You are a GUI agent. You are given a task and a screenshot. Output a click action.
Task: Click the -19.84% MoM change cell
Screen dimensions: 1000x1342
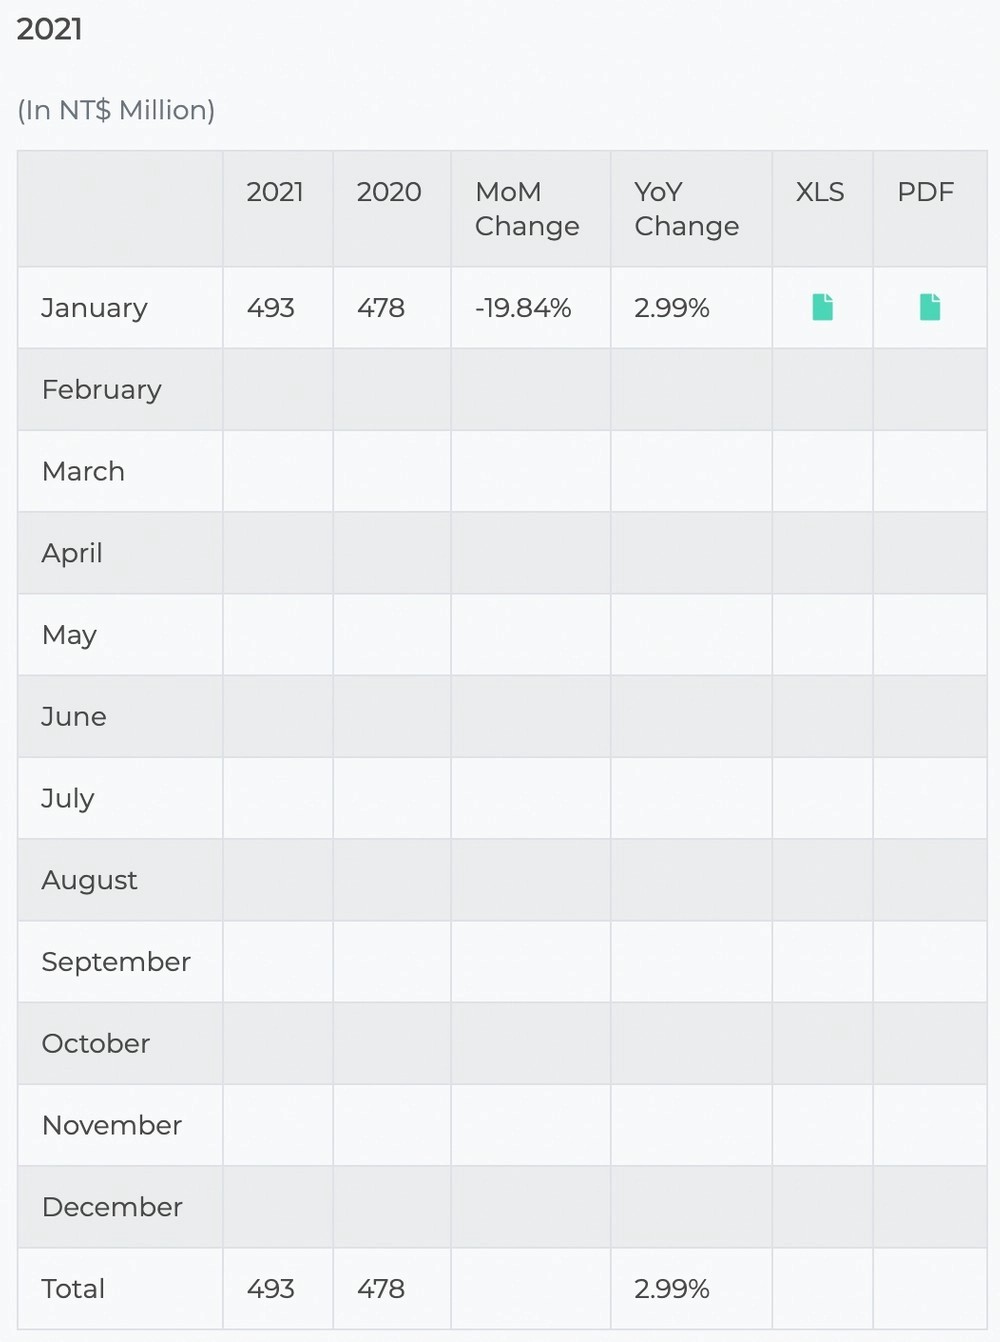click(523, 308)
